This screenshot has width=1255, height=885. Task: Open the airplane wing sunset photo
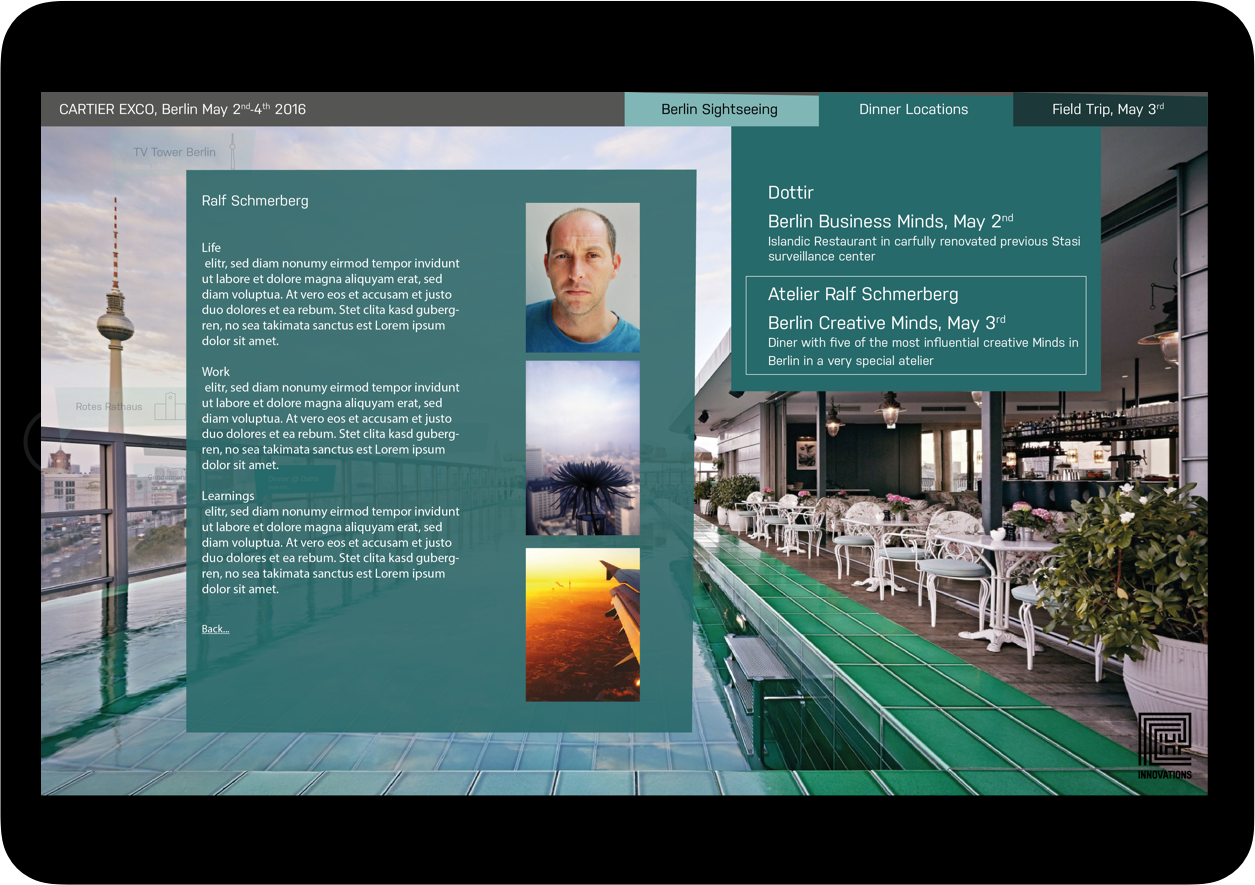582,624
